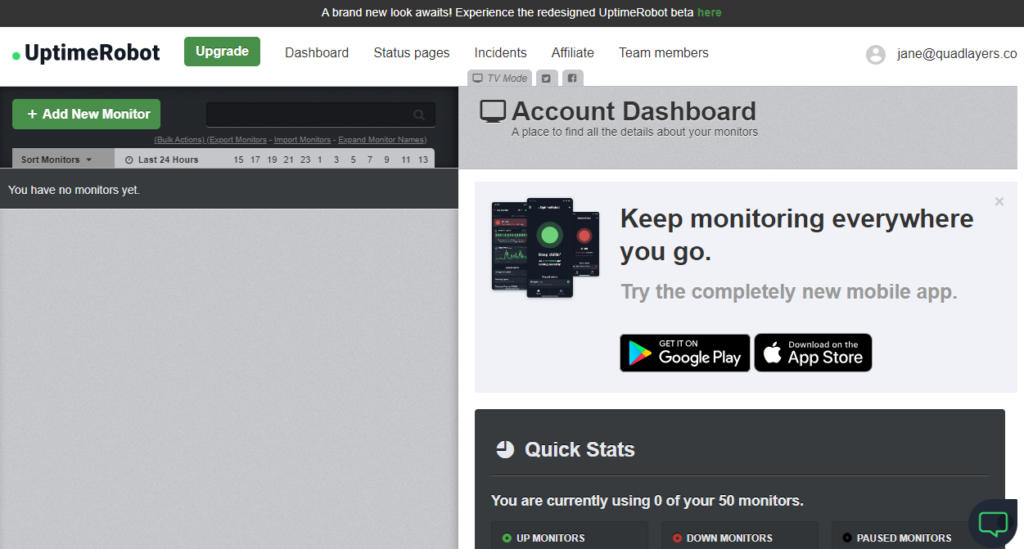The image size is (1024, 549).
Task: Click hour marker 15 in timeline
Action: click(x=238, y=159)
